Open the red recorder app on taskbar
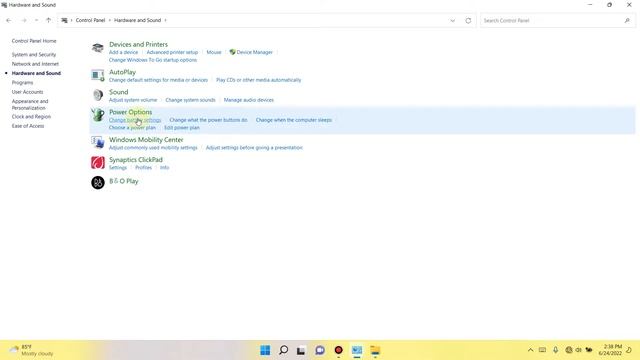Image resolution: width=640 pixels, height=360 pixels. (338, 350)
